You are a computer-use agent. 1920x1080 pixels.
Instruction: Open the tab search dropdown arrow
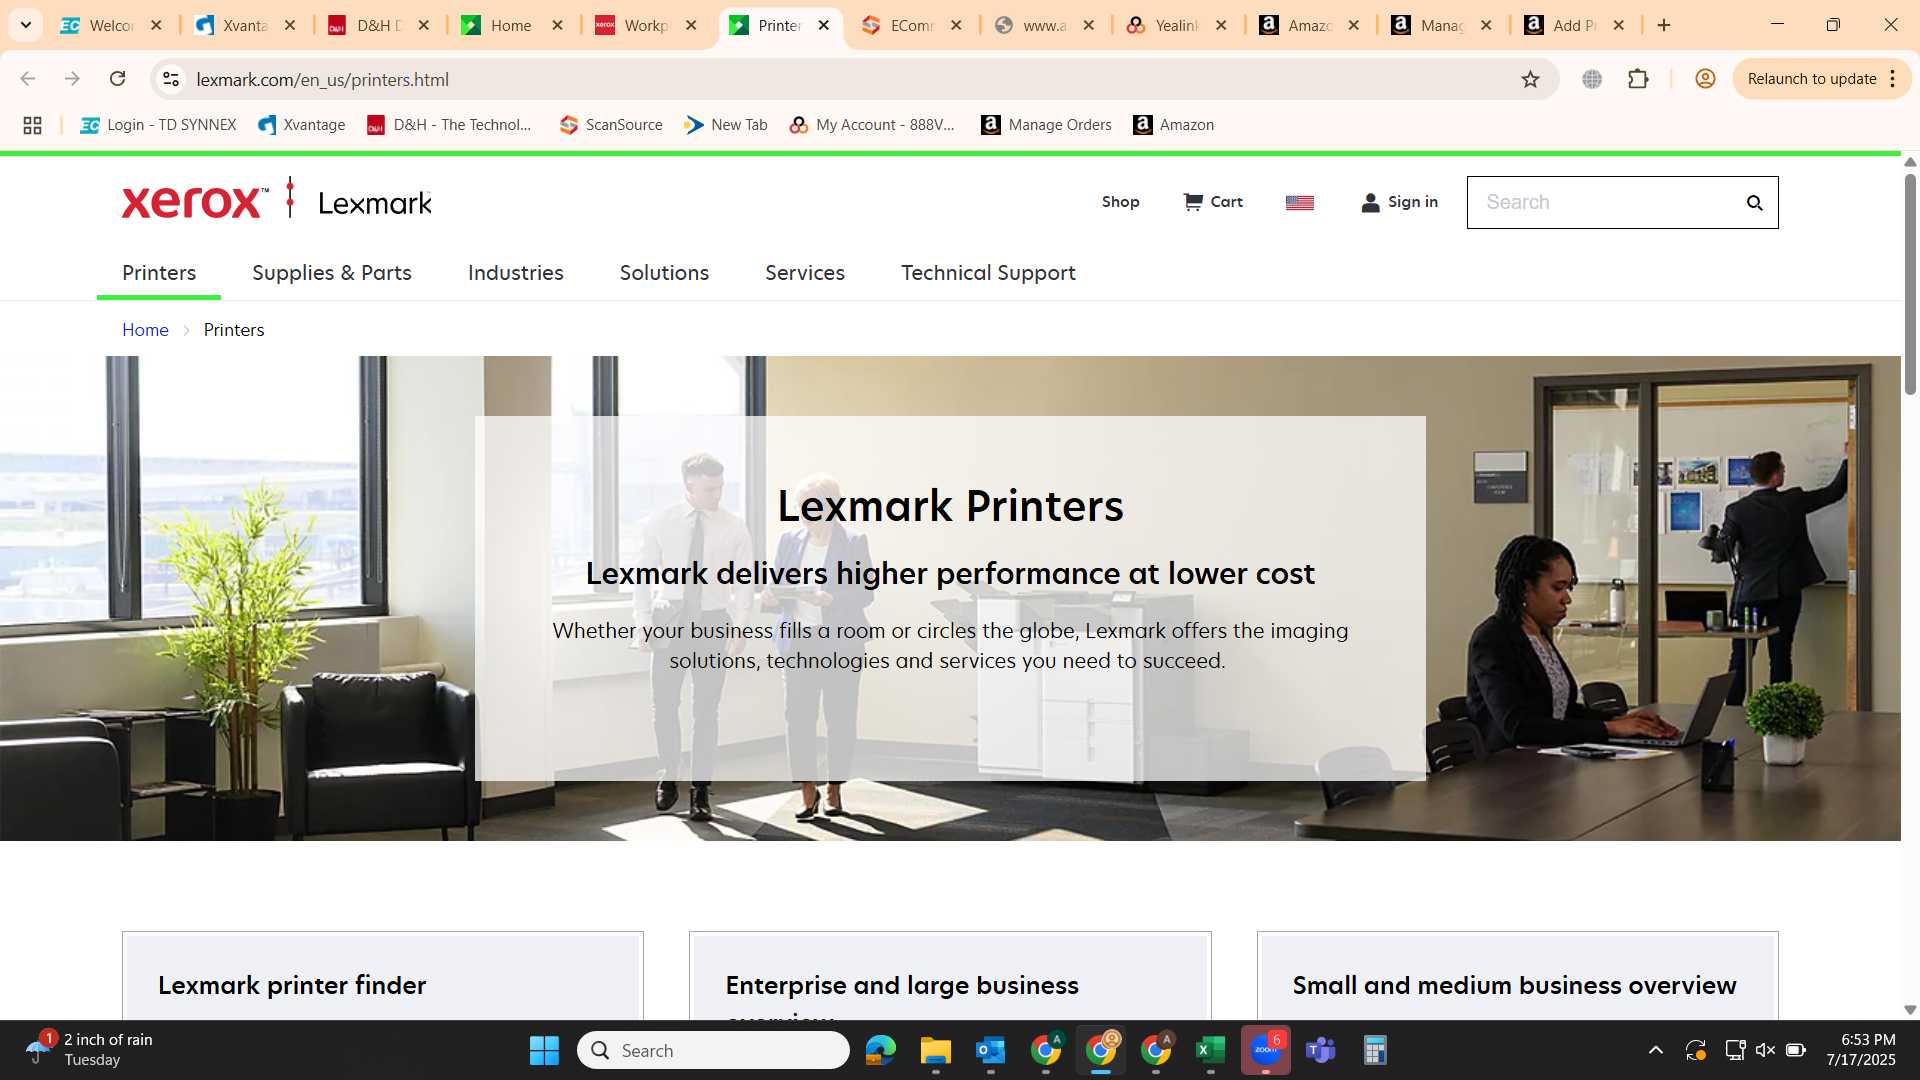pos(26,25)
